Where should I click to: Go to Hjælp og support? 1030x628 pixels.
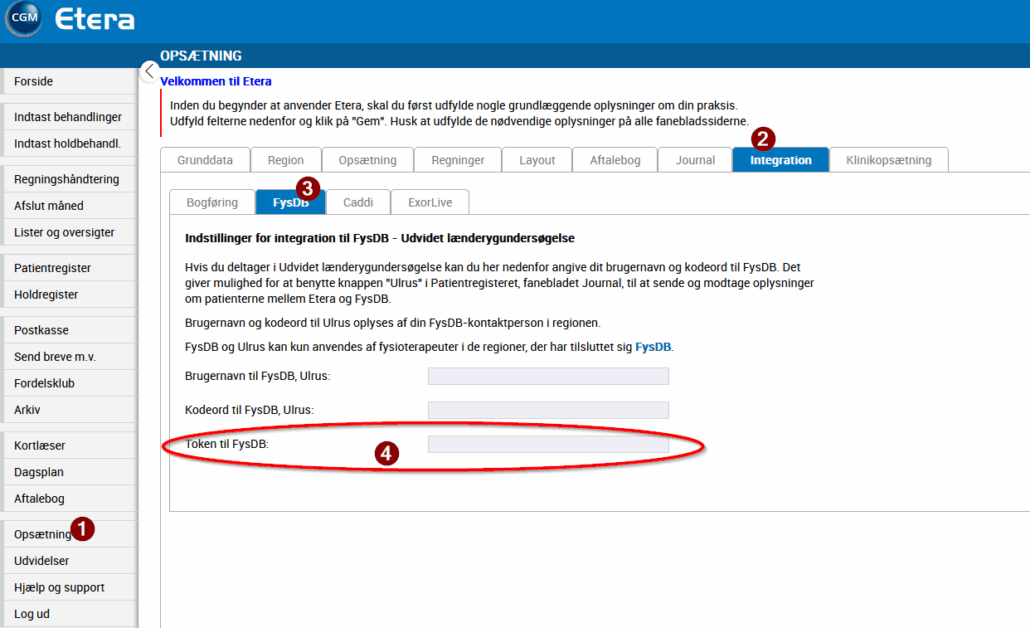[68, 587]
